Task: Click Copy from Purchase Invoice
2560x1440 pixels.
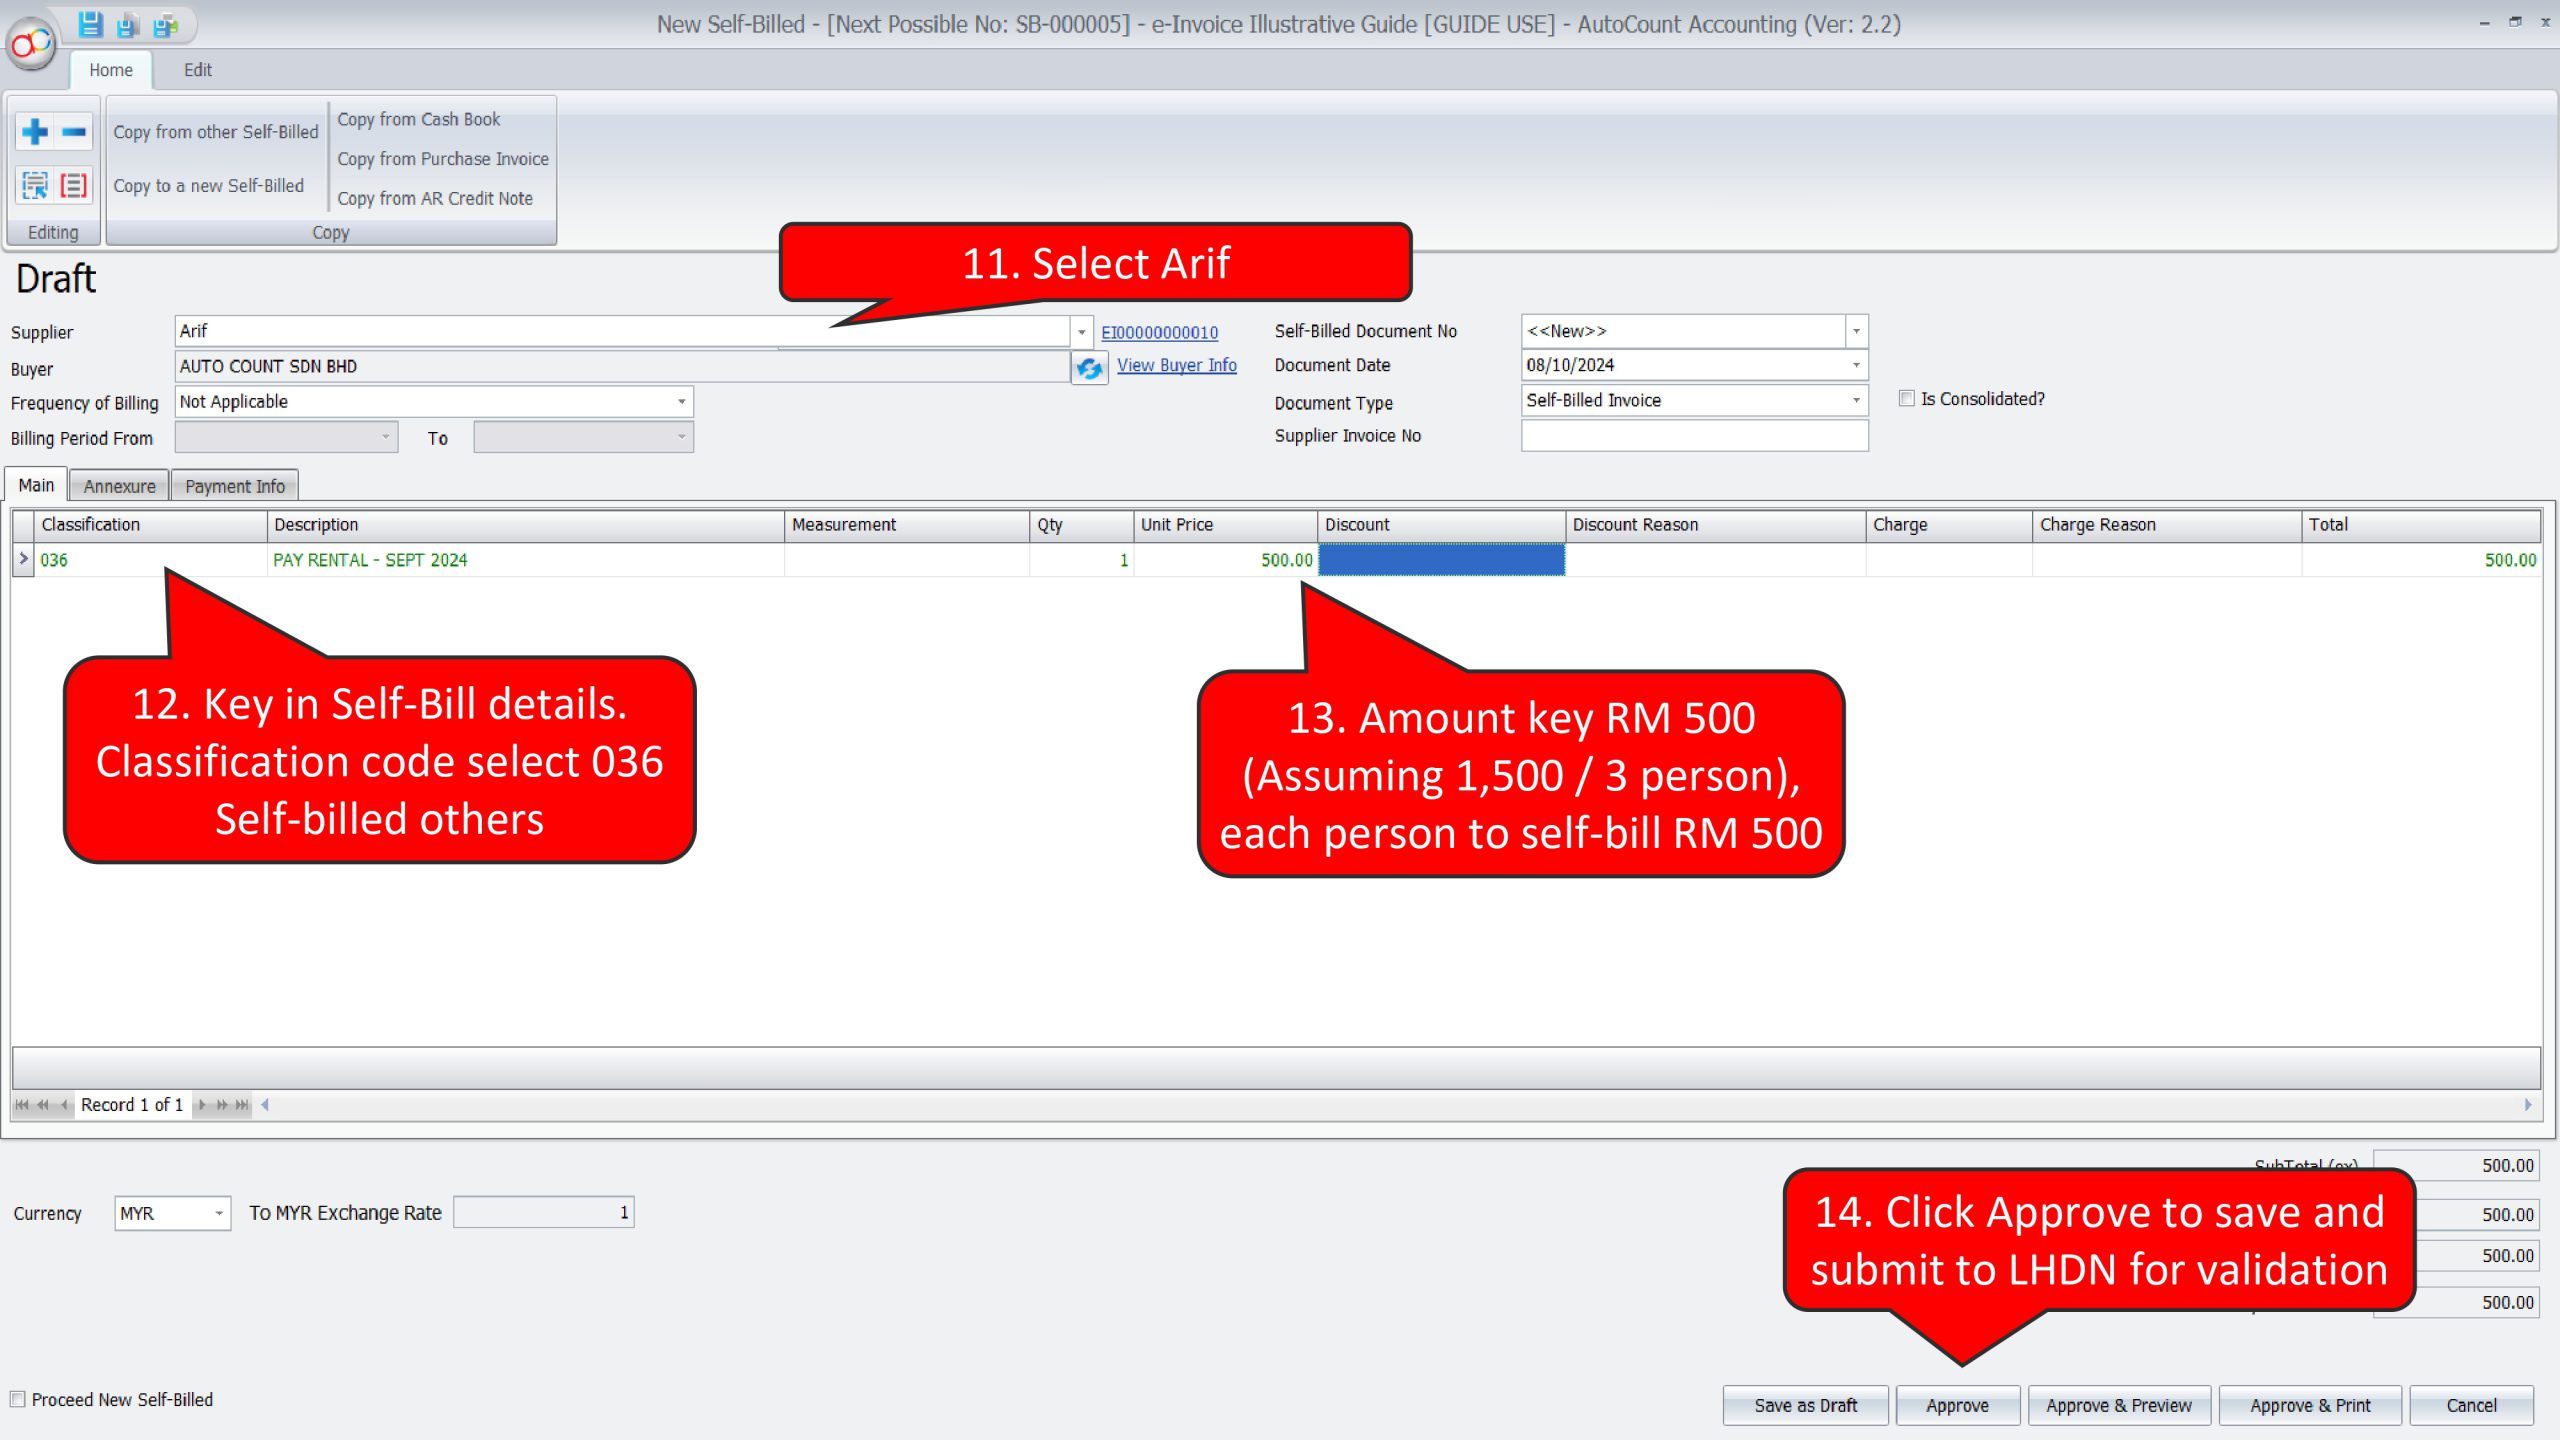Action: coord(443,159)
